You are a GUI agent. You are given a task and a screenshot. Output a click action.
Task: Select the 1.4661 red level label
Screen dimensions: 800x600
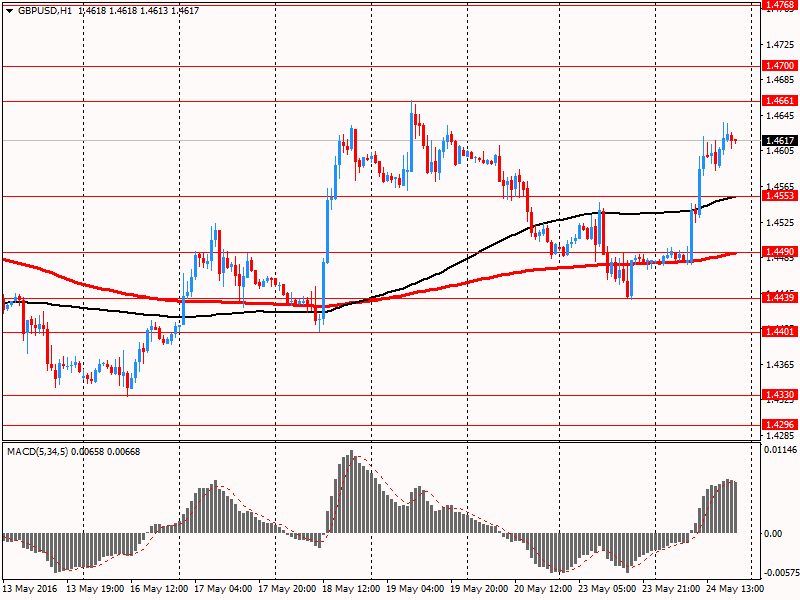pos(780,101)
